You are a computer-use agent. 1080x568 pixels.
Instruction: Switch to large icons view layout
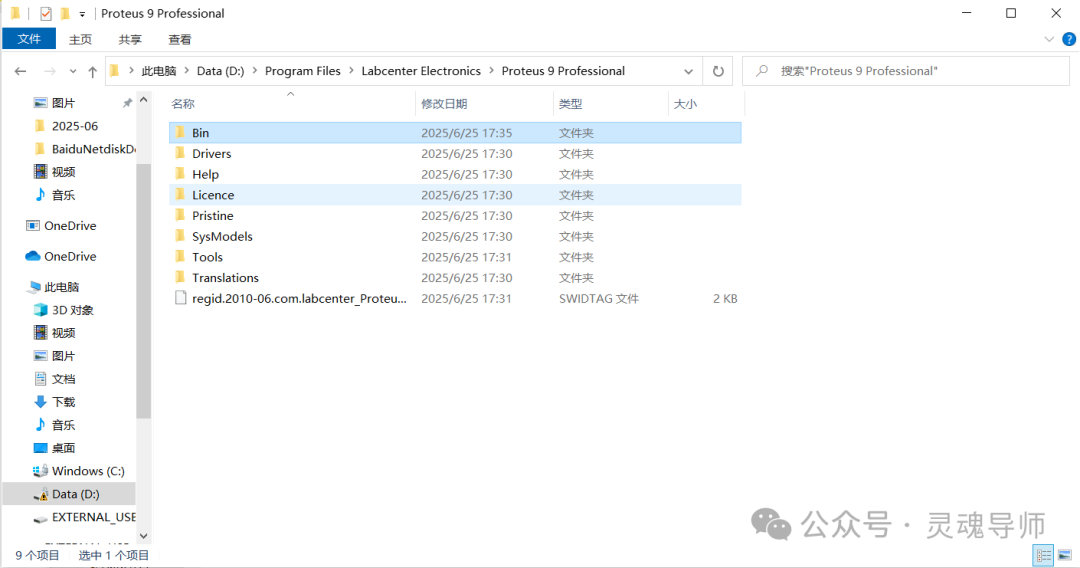[x=1064, y=555]
